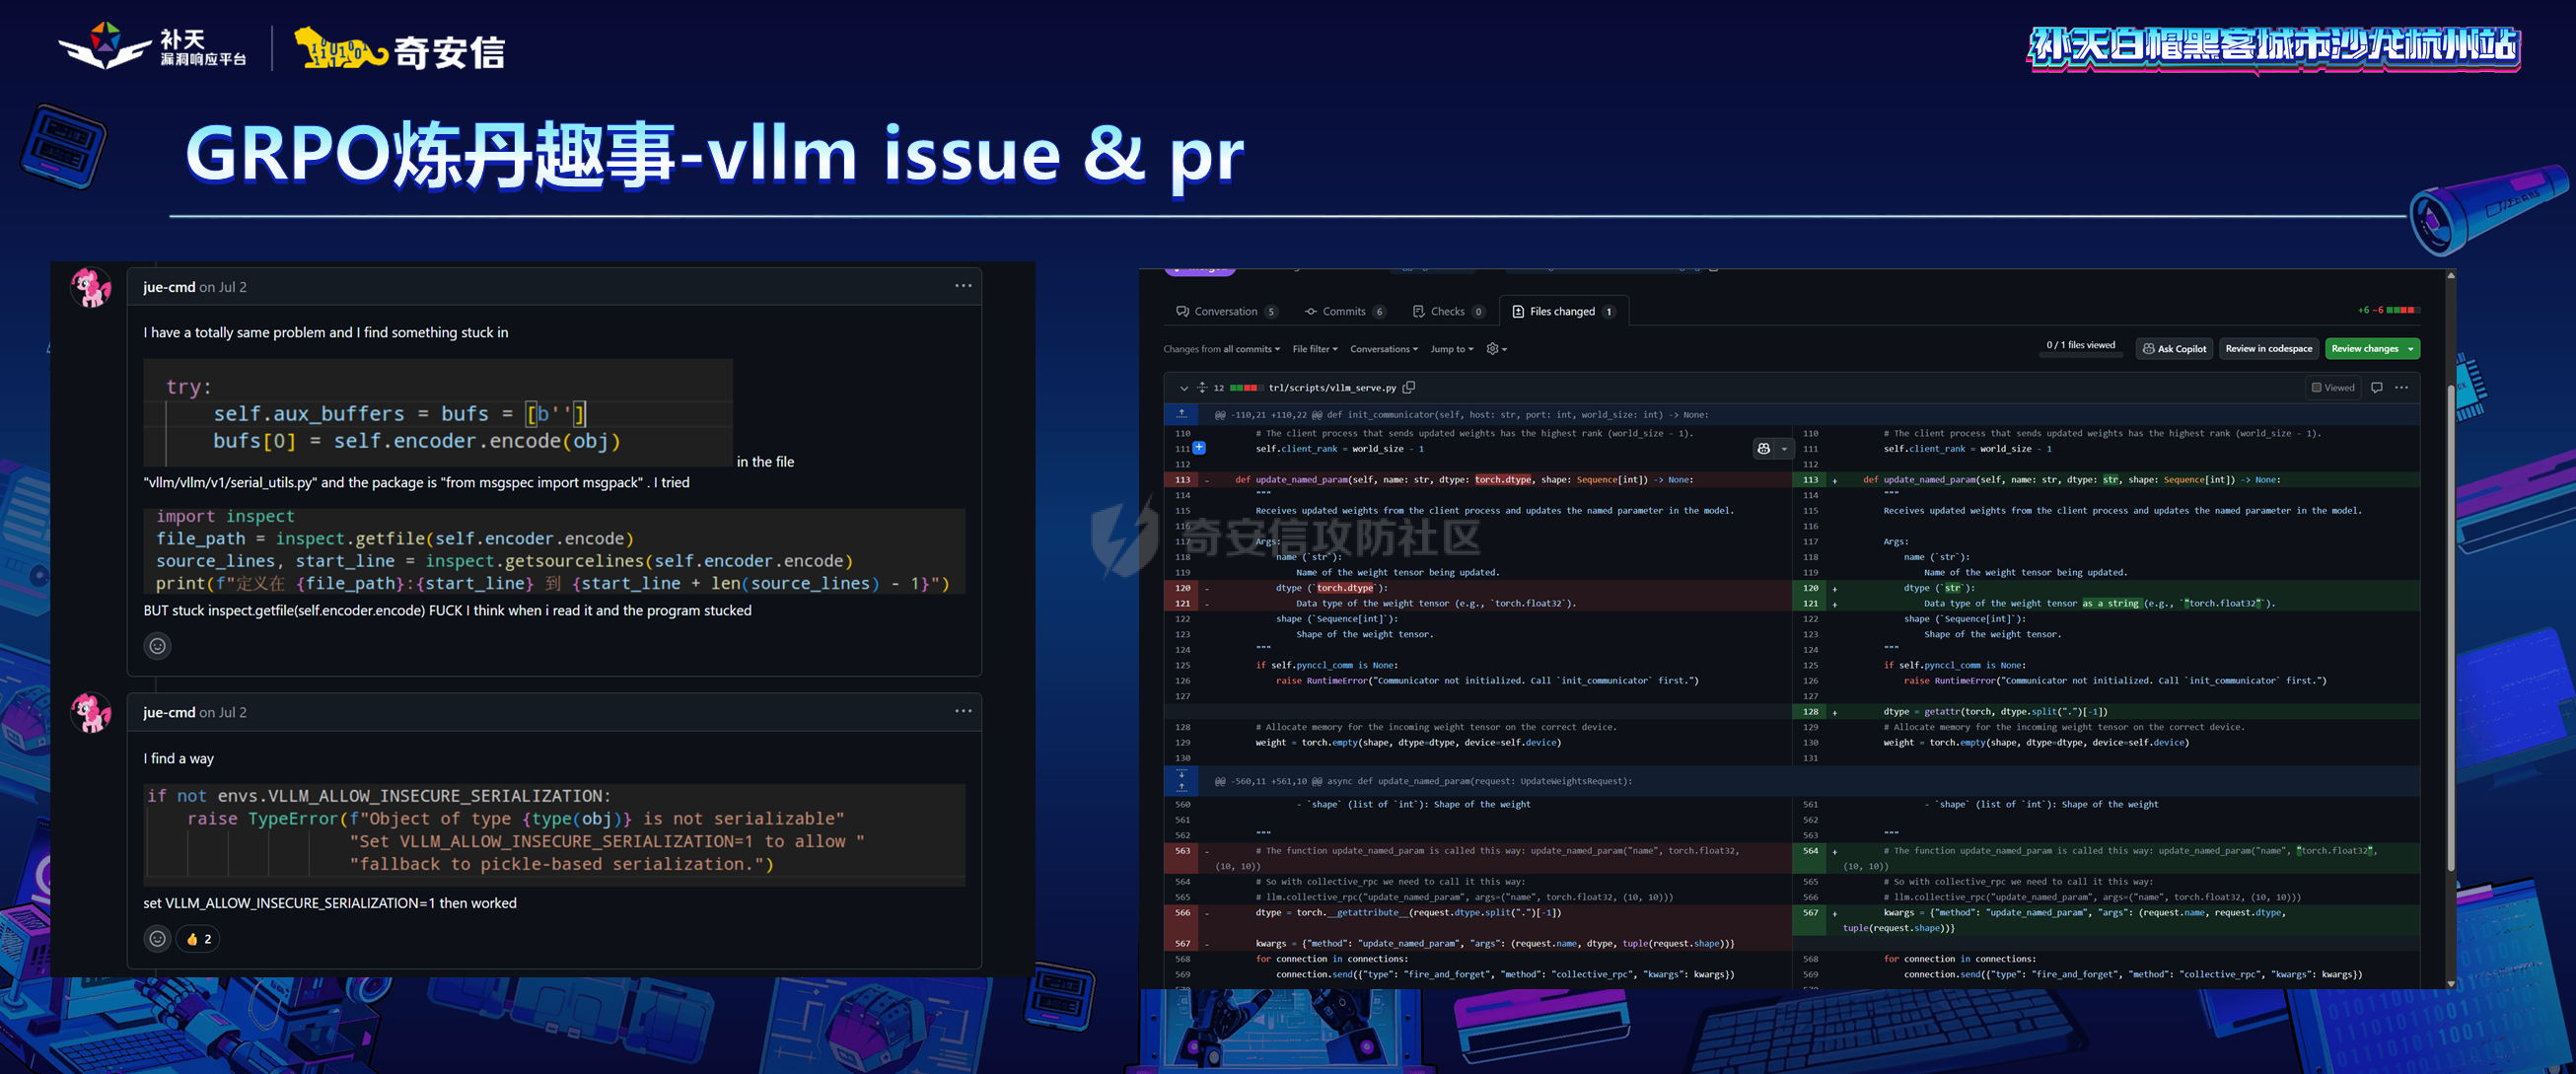Add reaction to first jue-cmd comment
Image resolution: width=2576 pixels, height=1074 pixels.
click(x=157, y=646)
